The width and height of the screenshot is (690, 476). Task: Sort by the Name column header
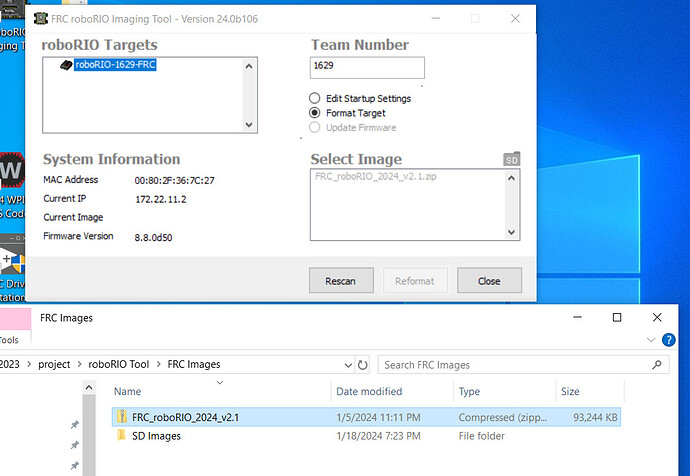(x=128, y=391)
